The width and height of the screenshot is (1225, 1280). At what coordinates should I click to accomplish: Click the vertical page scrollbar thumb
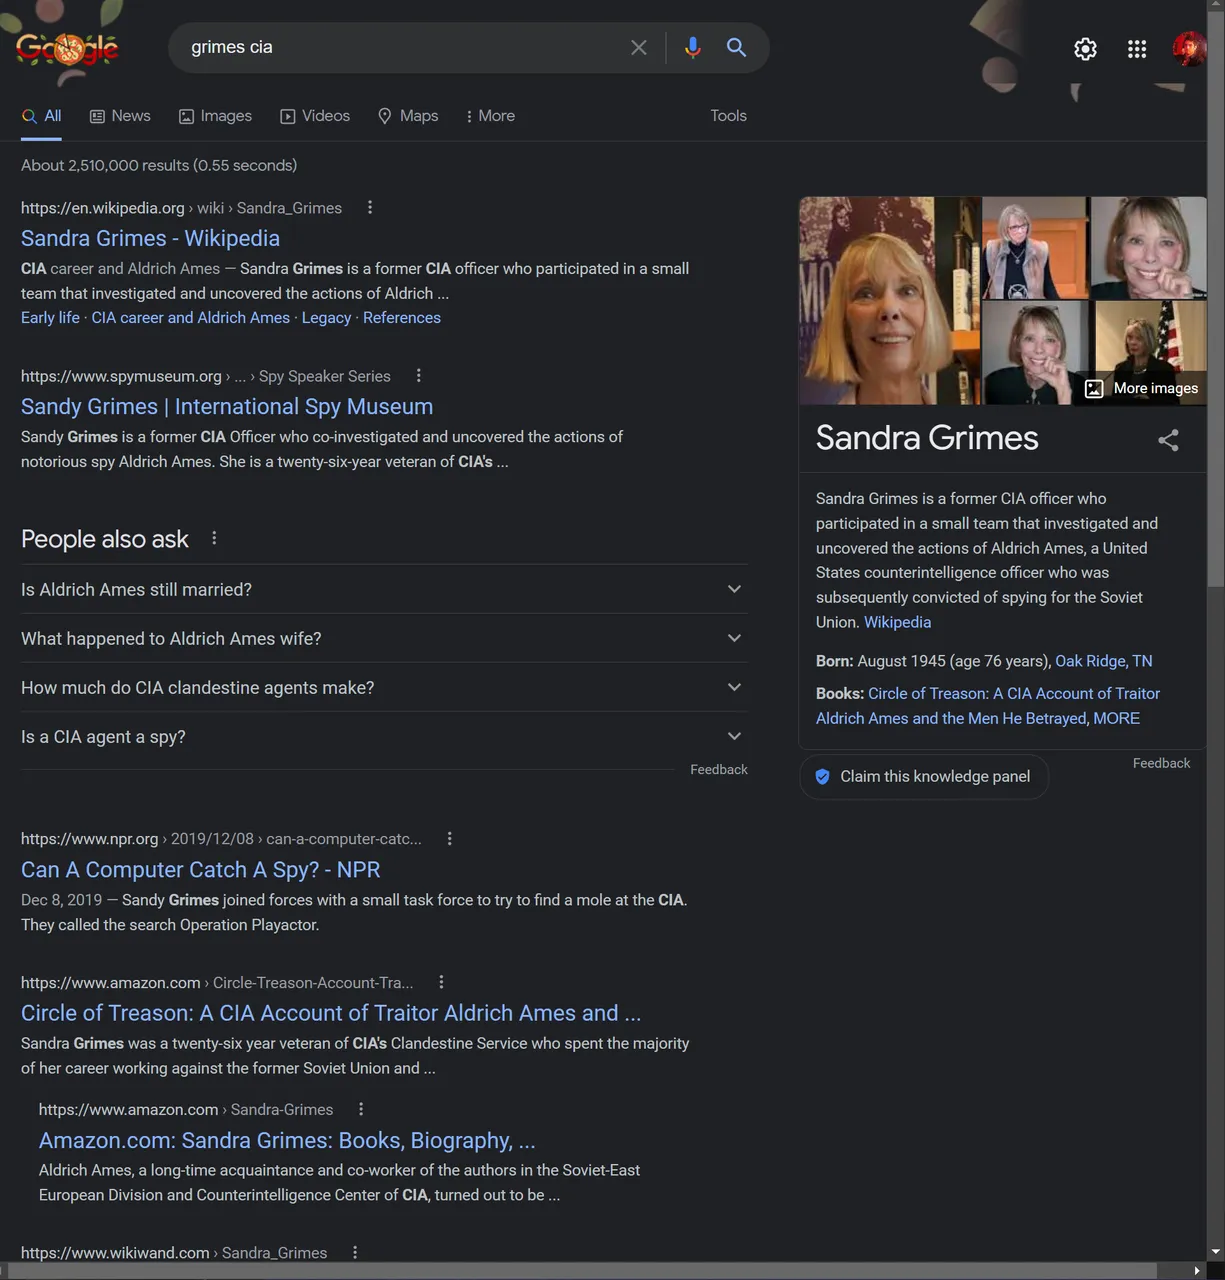point(1215,300)
